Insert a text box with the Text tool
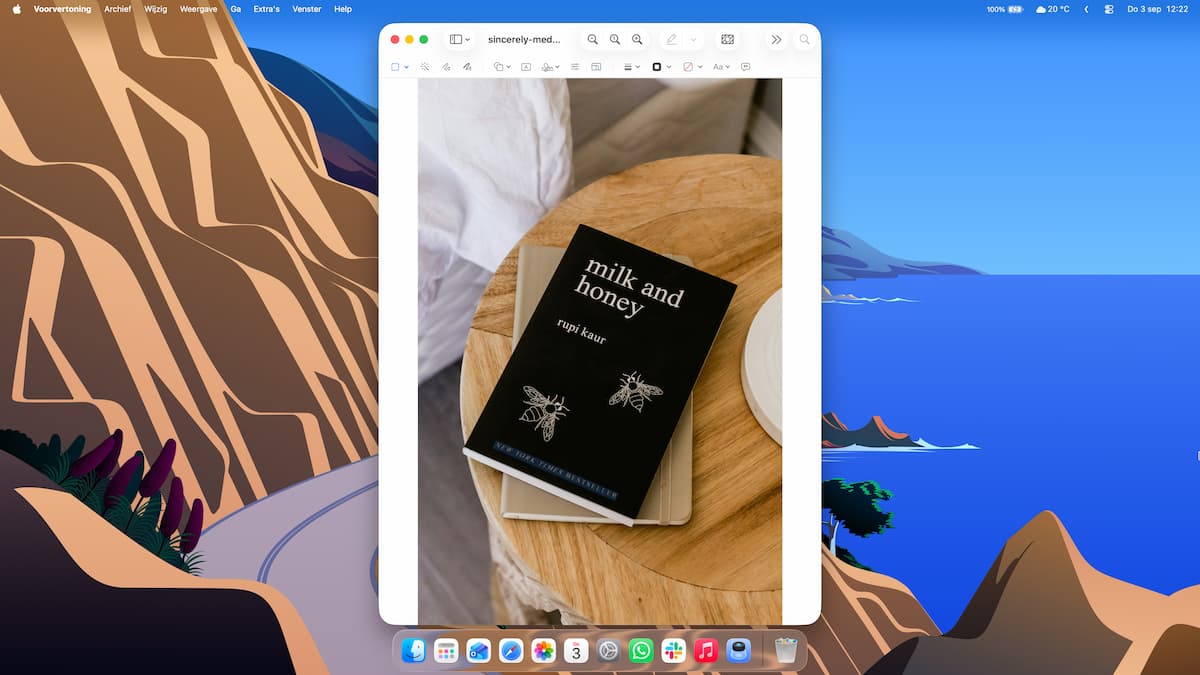This screenshot has height=675, width=1200. pos(526,67)
